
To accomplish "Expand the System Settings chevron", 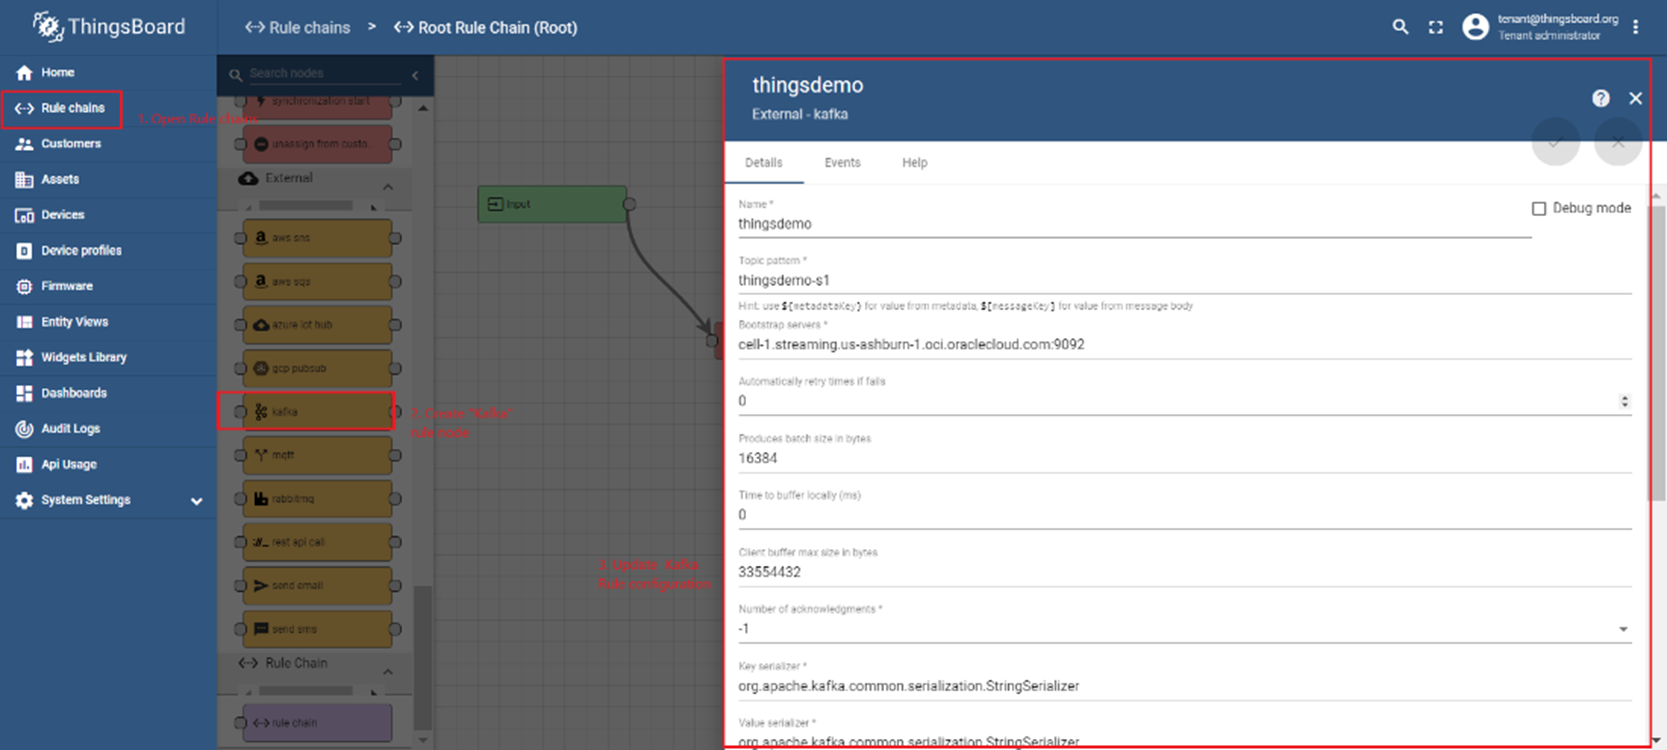I will point(196,501).
